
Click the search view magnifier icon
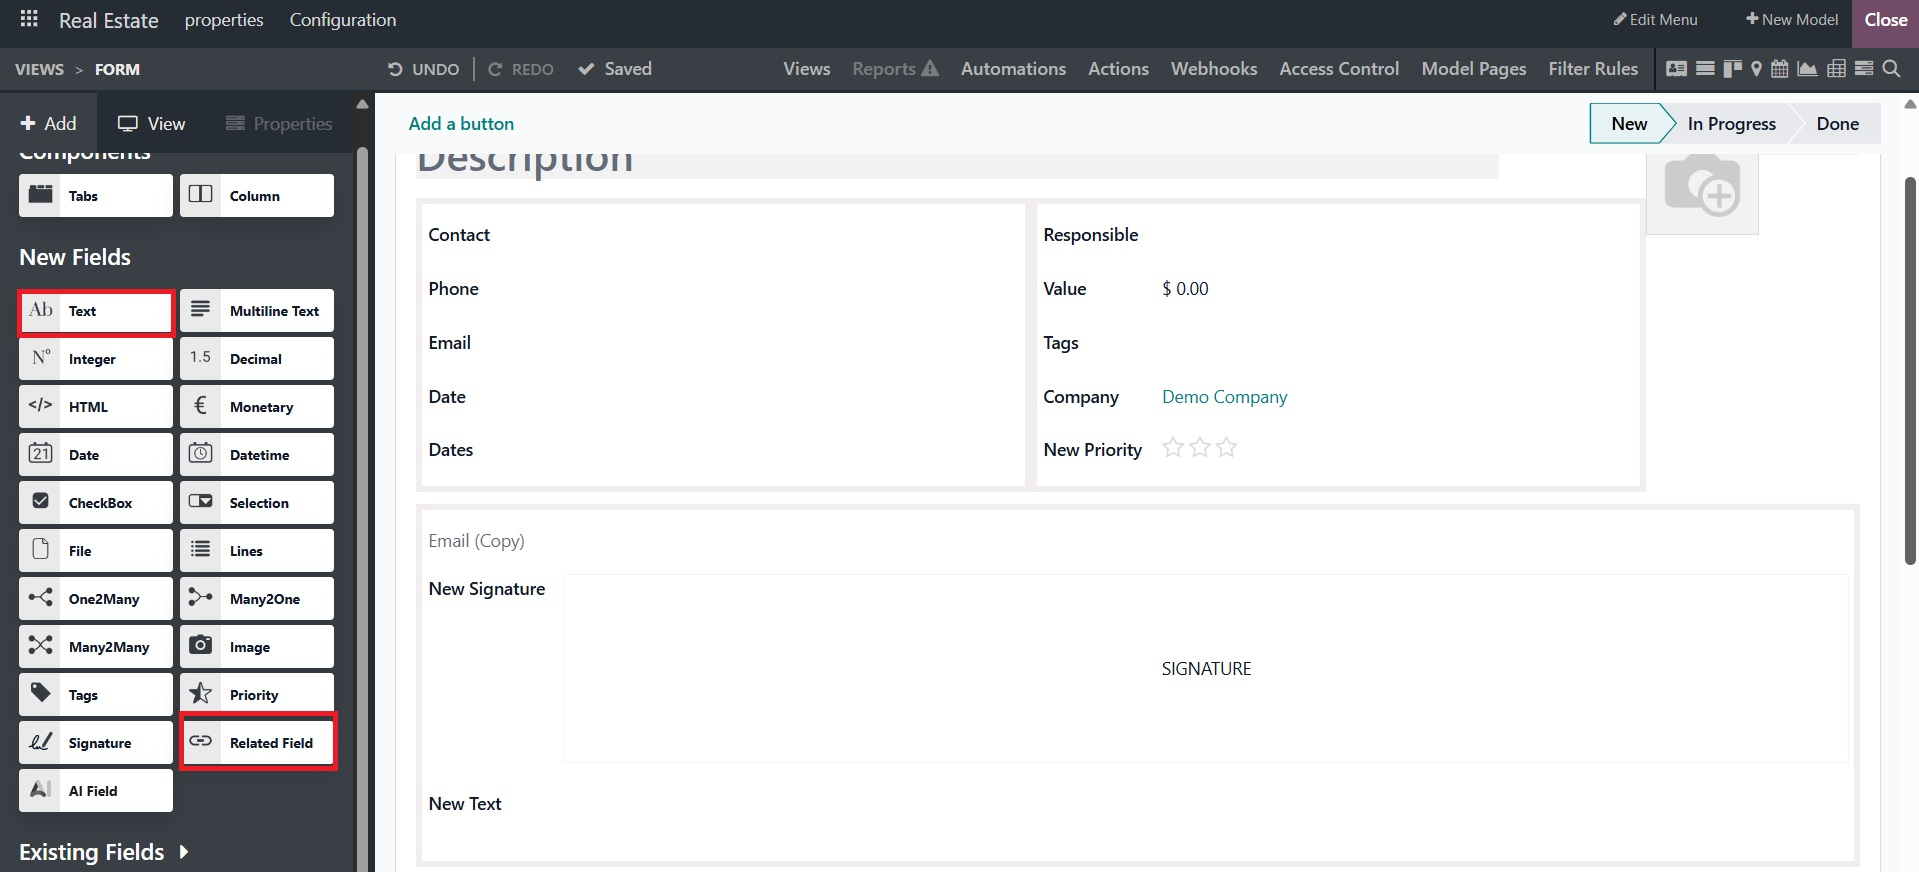1891,69
